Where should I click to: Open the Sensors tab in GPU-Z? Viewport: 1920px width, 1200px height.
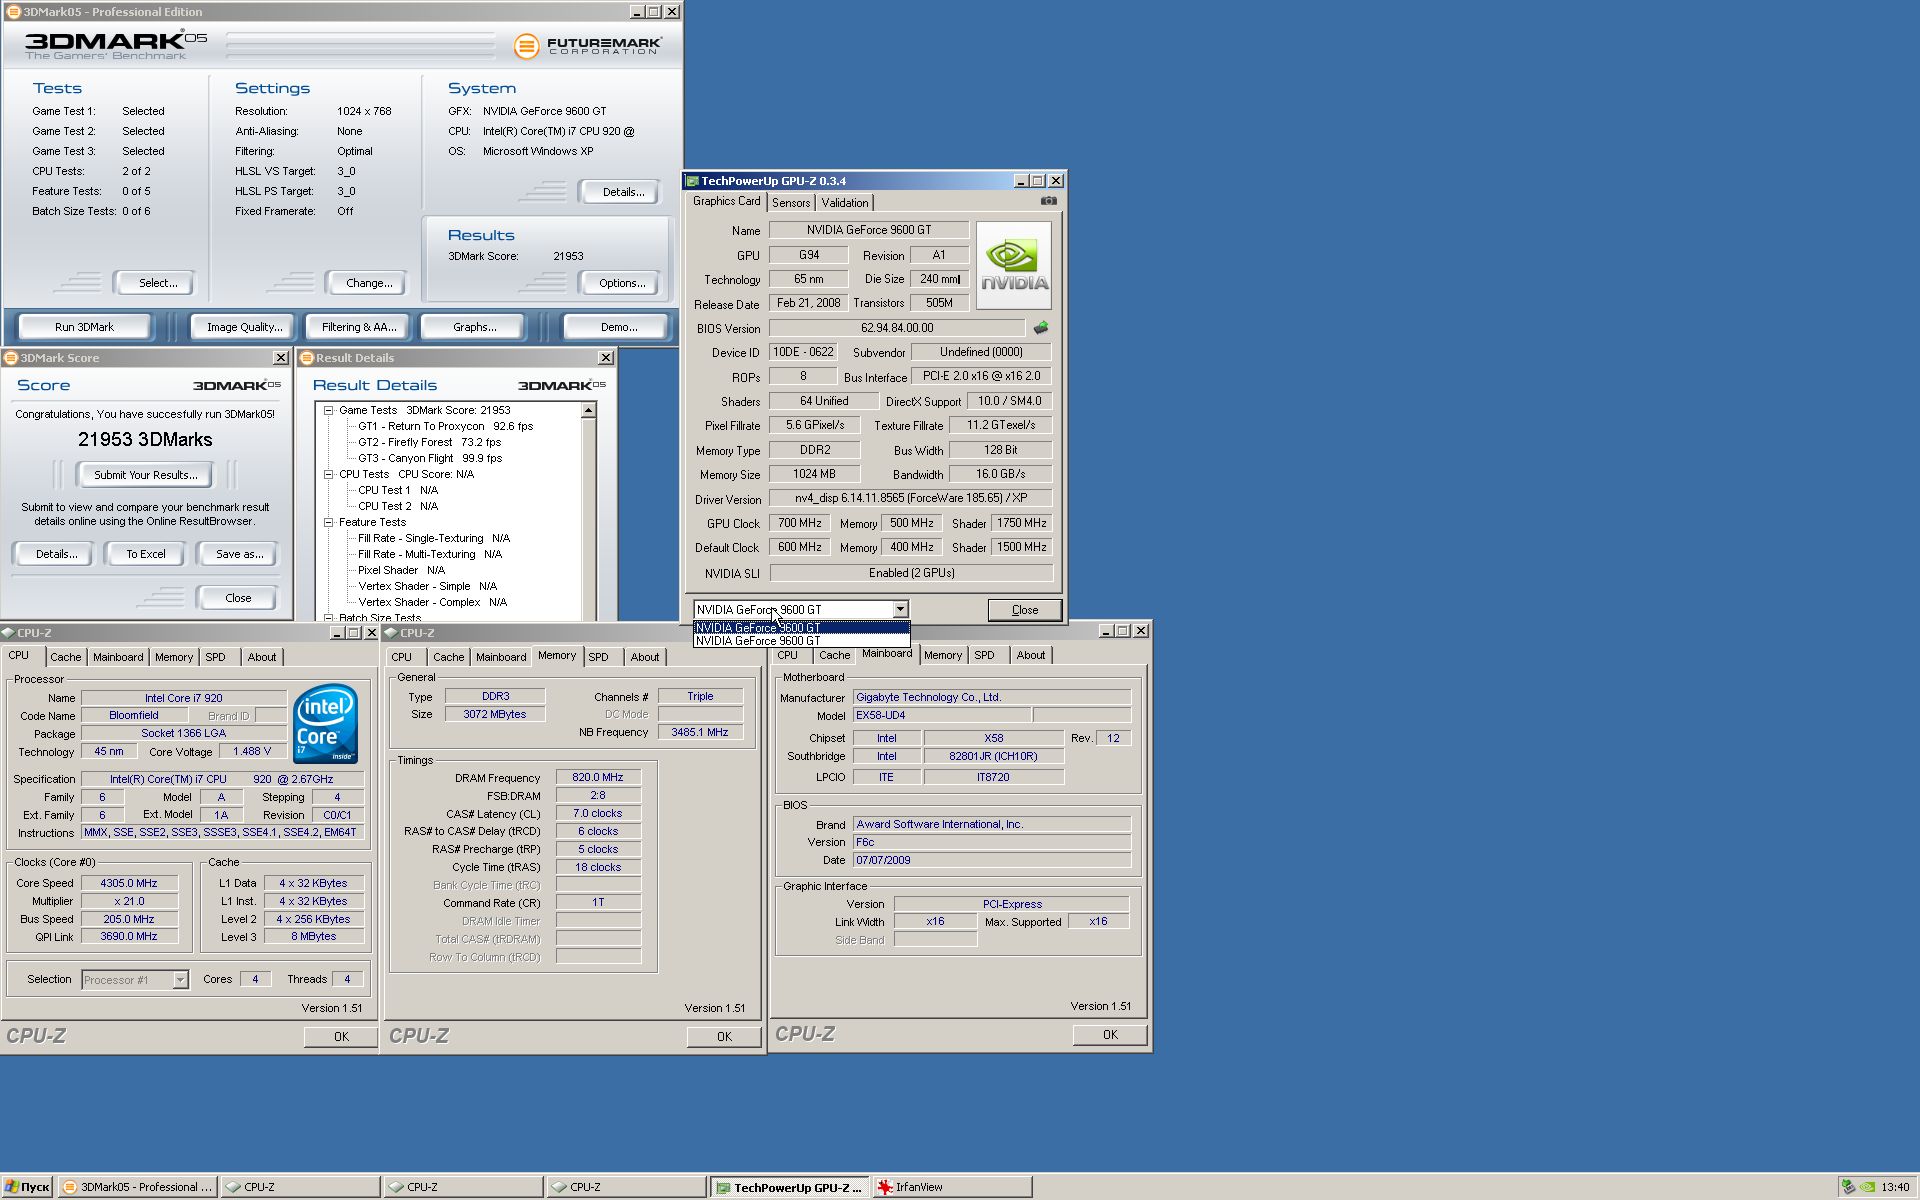click(791, 203)
